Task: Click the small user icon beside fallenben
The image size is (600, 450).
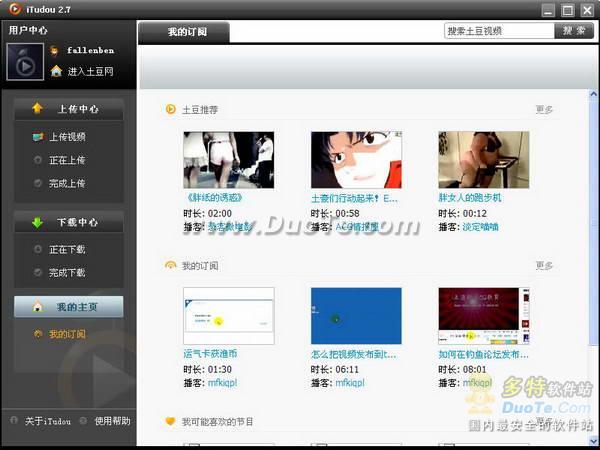Action: tap(55, 51)
